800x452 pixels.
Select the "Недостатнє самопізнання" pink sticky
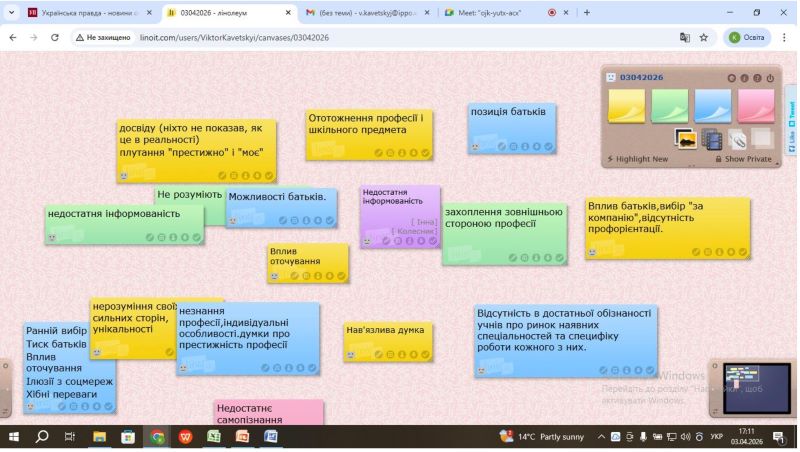[269, 413]
